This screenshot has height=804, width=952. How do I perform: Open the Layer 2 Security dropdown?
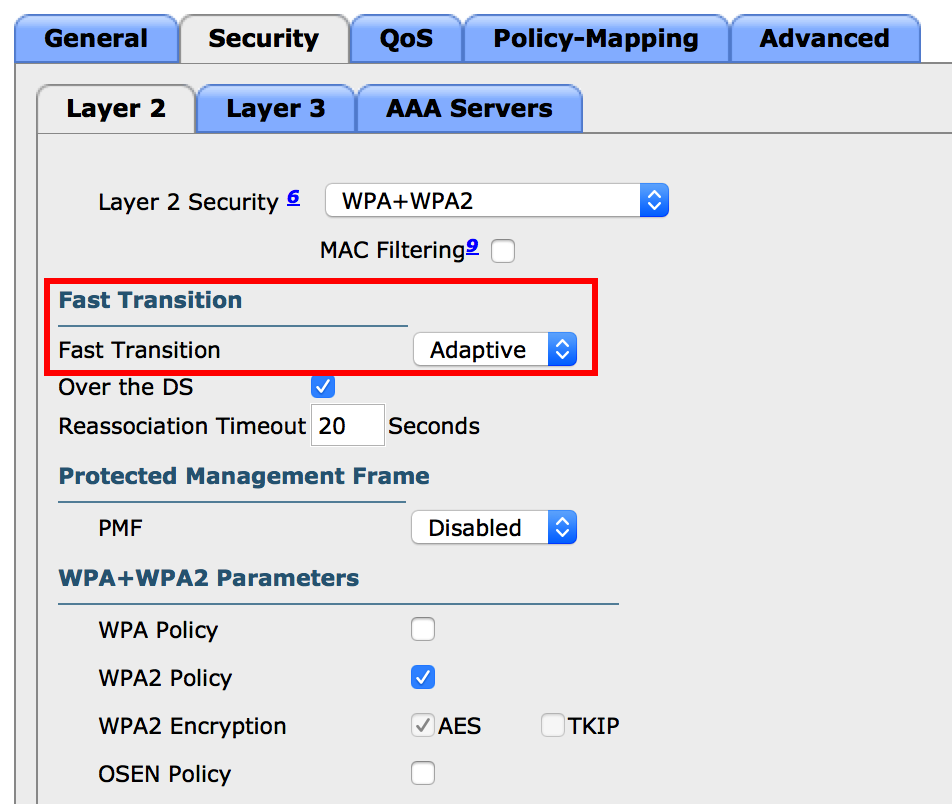(496, 201)
